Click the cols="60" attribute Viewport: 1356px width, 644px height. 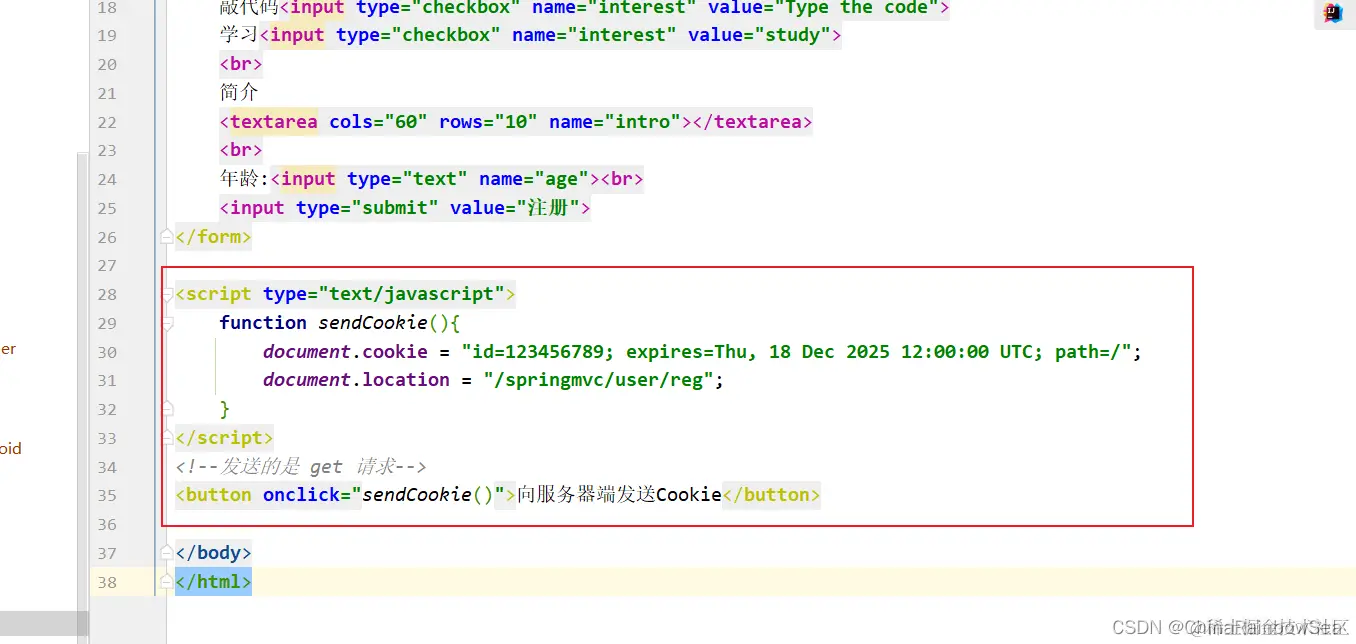tap(379, 122)
